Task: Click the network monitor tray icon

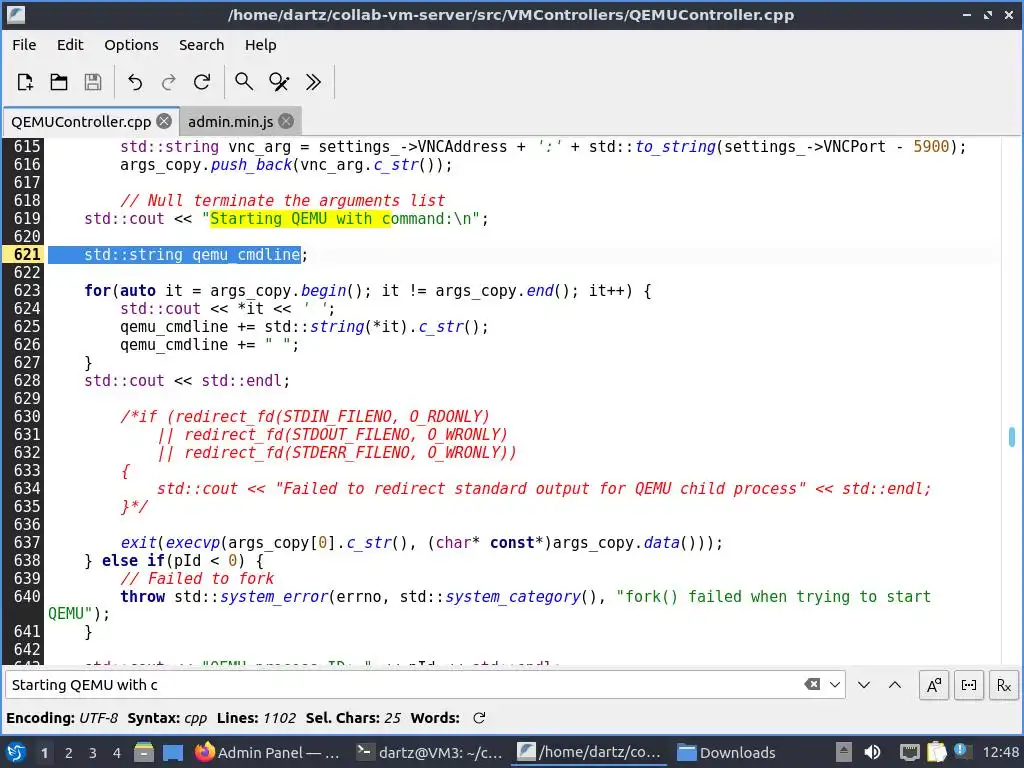Action: pyautogui.click(x=909, y=753)
